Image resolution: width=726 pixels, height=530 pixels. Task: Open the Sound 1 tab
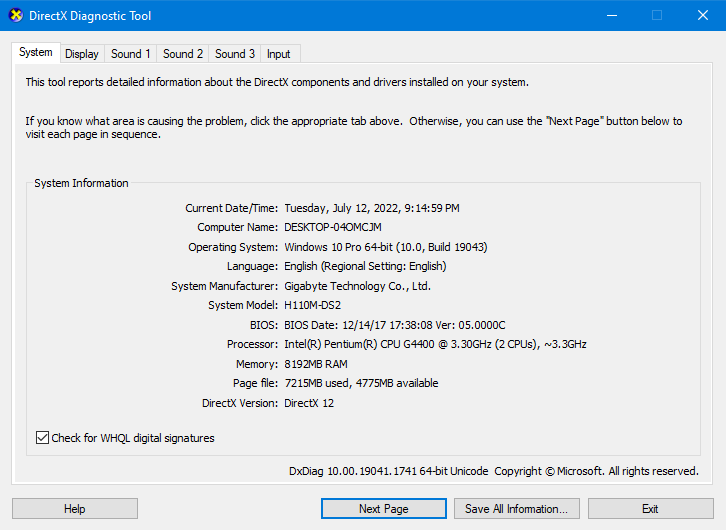point(131,54)
